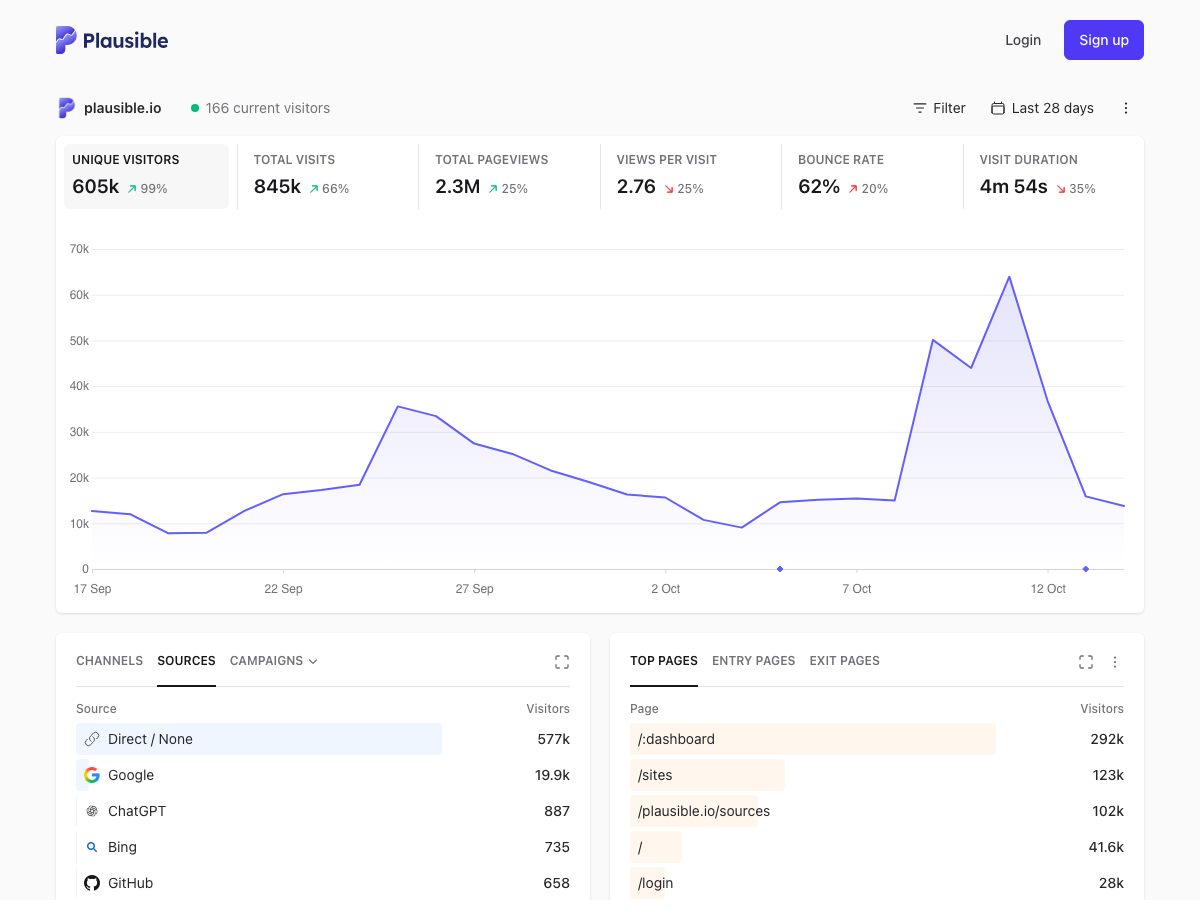The image size is (1200, 922).
Task: Expand Top Pages panel with fullscreen icon
Action: point(1086,662)
